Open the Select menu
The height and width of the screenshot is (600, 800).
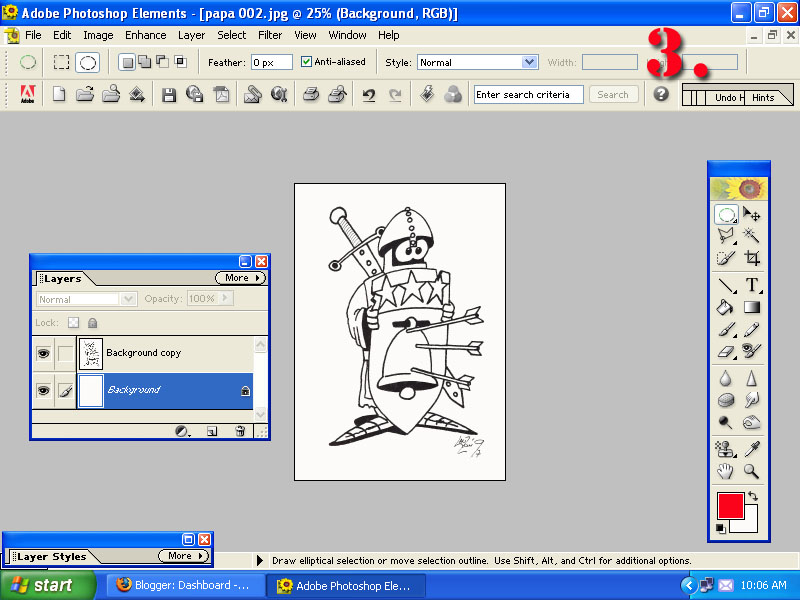(232, 35)
